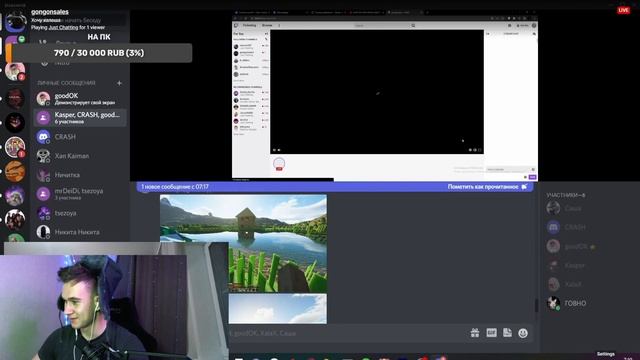This screenshot has height=360, width=640.
Task: Click the purple Chat button in Twitch chat
Action: (x=532, y=177)
